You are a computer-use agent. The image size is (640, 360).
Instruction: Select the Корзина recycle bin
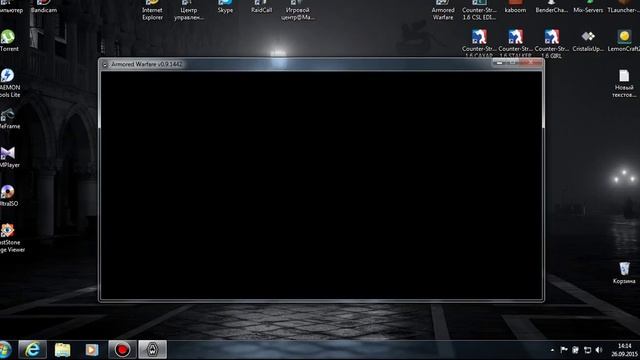coord(624,272)
